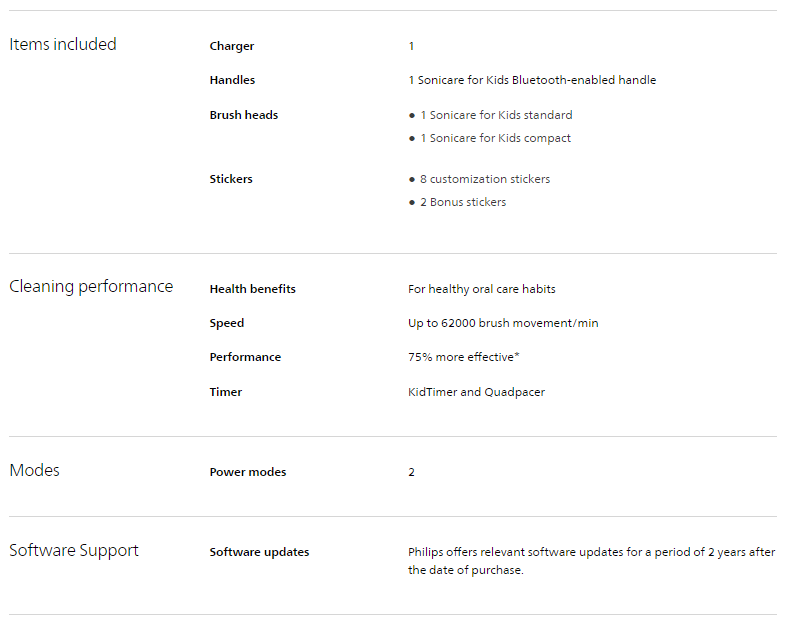Click the Bluetooth-enabled handle description text
The width and height of the screenshot is (788, 627).
[x=532, y=80]
